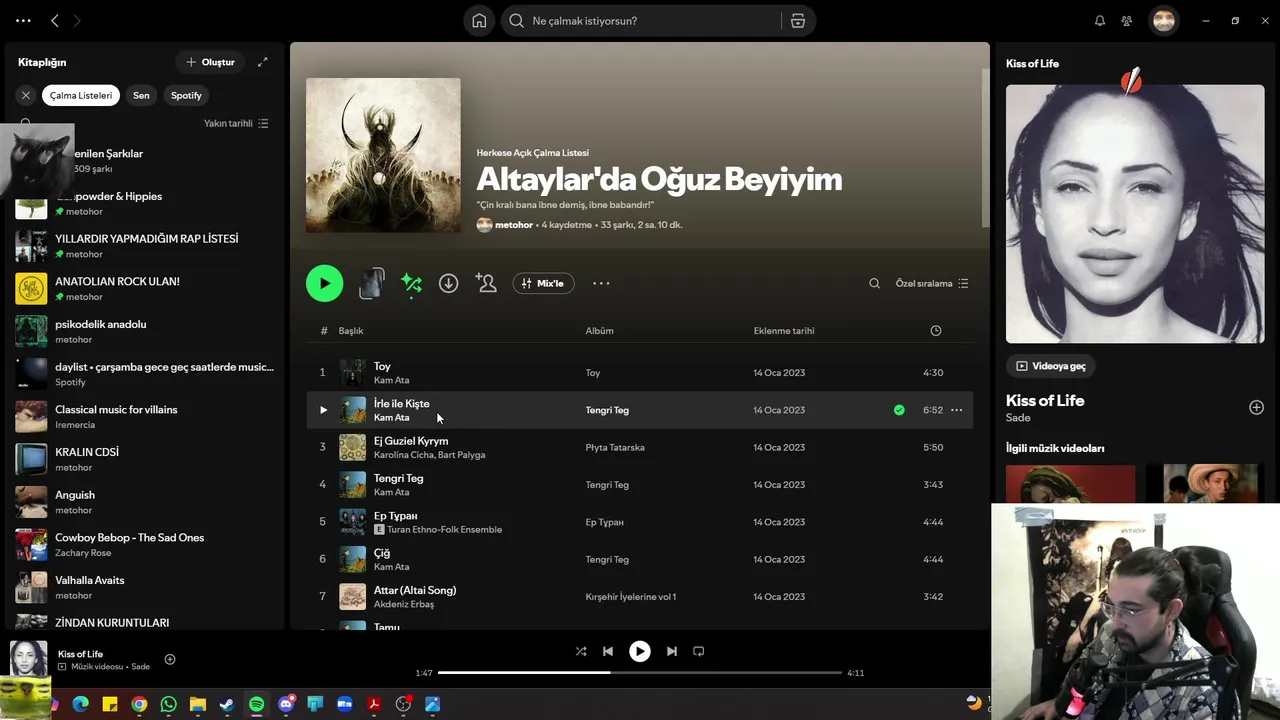Open Discord from the taskbar
Screen dimensions: 1280x720
click(286, 704)
